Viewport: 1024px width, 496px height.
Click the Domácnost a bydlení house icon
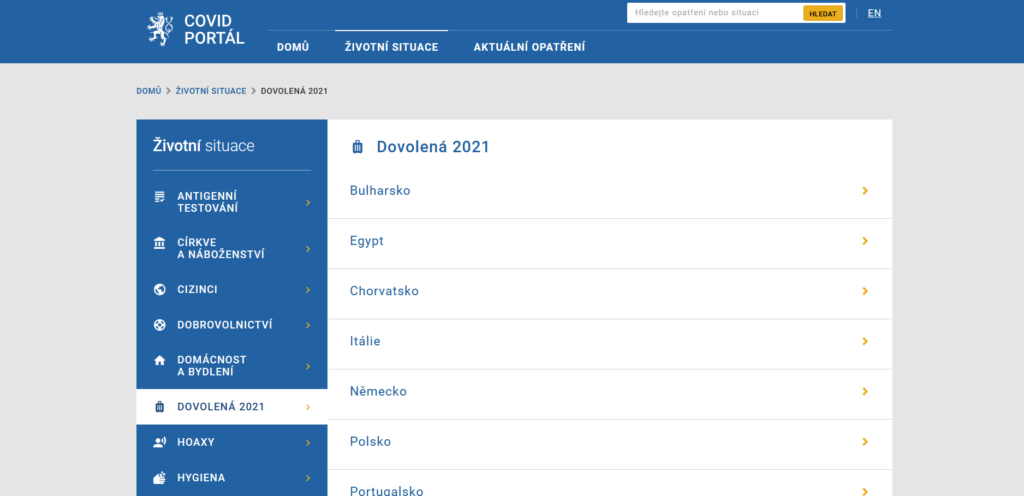point(159,360)
